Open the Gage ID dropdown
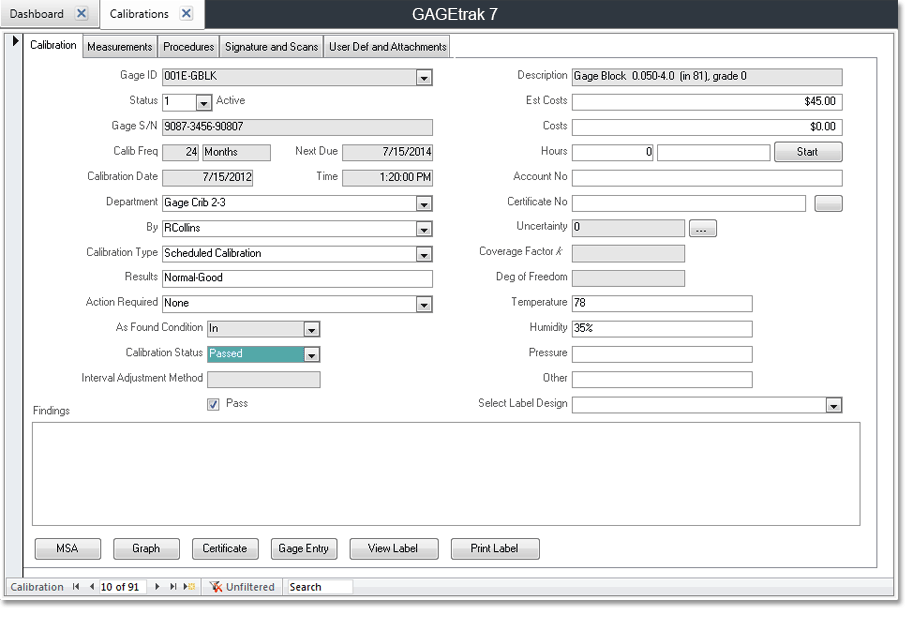This screenshot has width=917, height=617. tap(424, 76)
